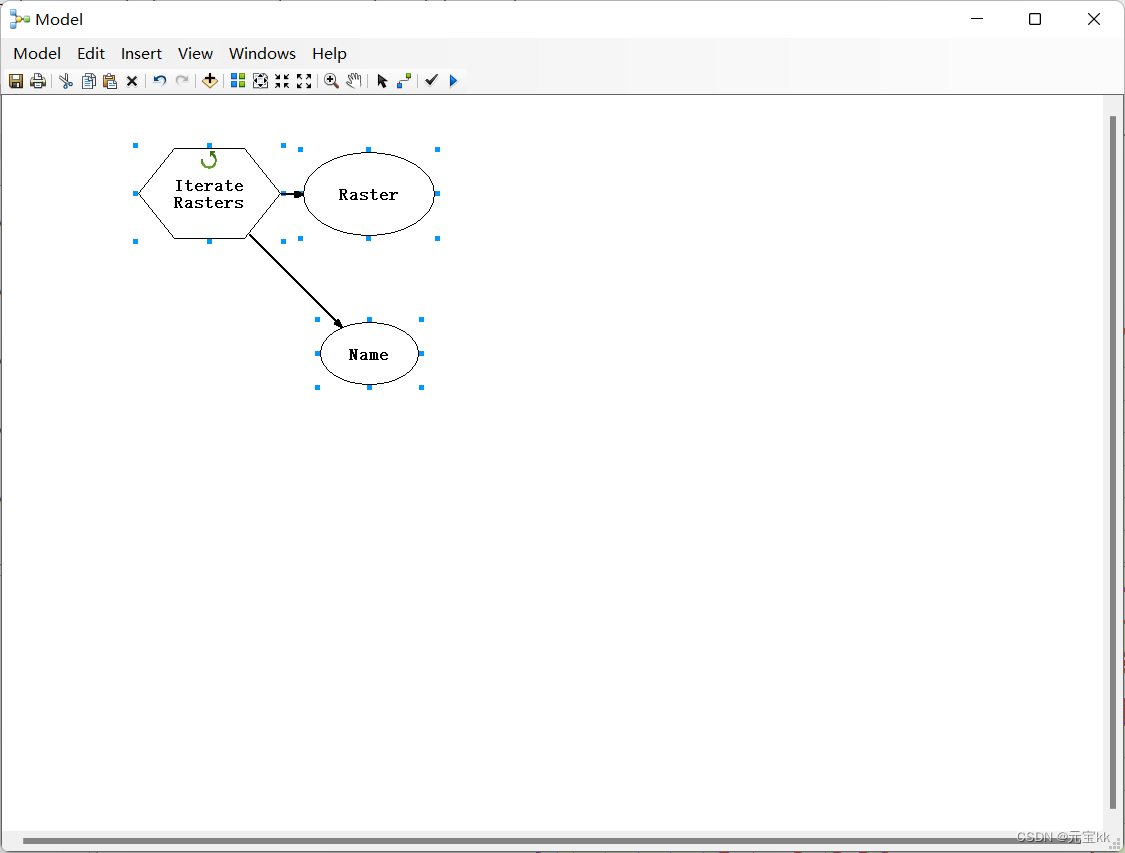The image size is (1125, 853).
Task: Open the View menu
Action: [x=195, y=54]
